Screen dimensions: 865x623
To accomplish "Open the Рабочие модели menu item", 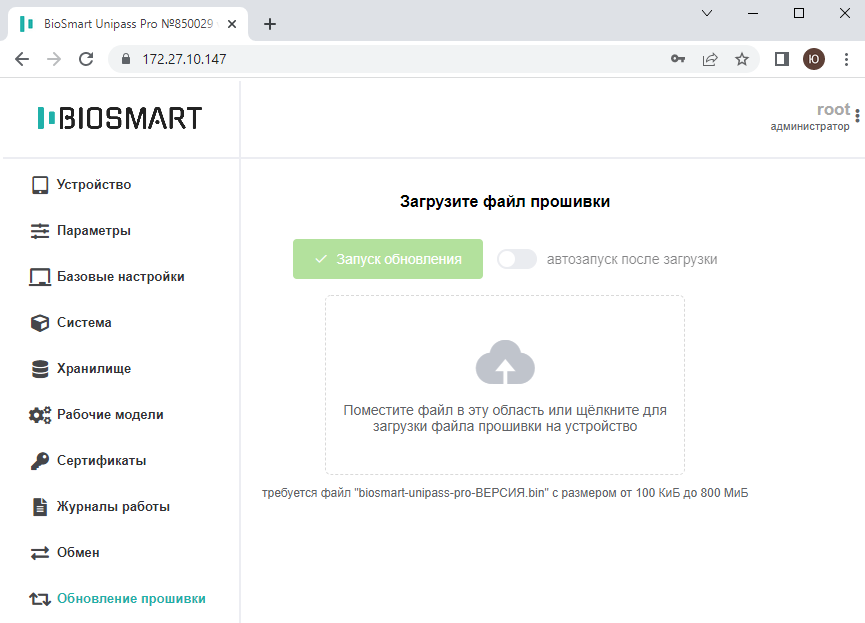I will pyautogui.click(x=110, y=414).
